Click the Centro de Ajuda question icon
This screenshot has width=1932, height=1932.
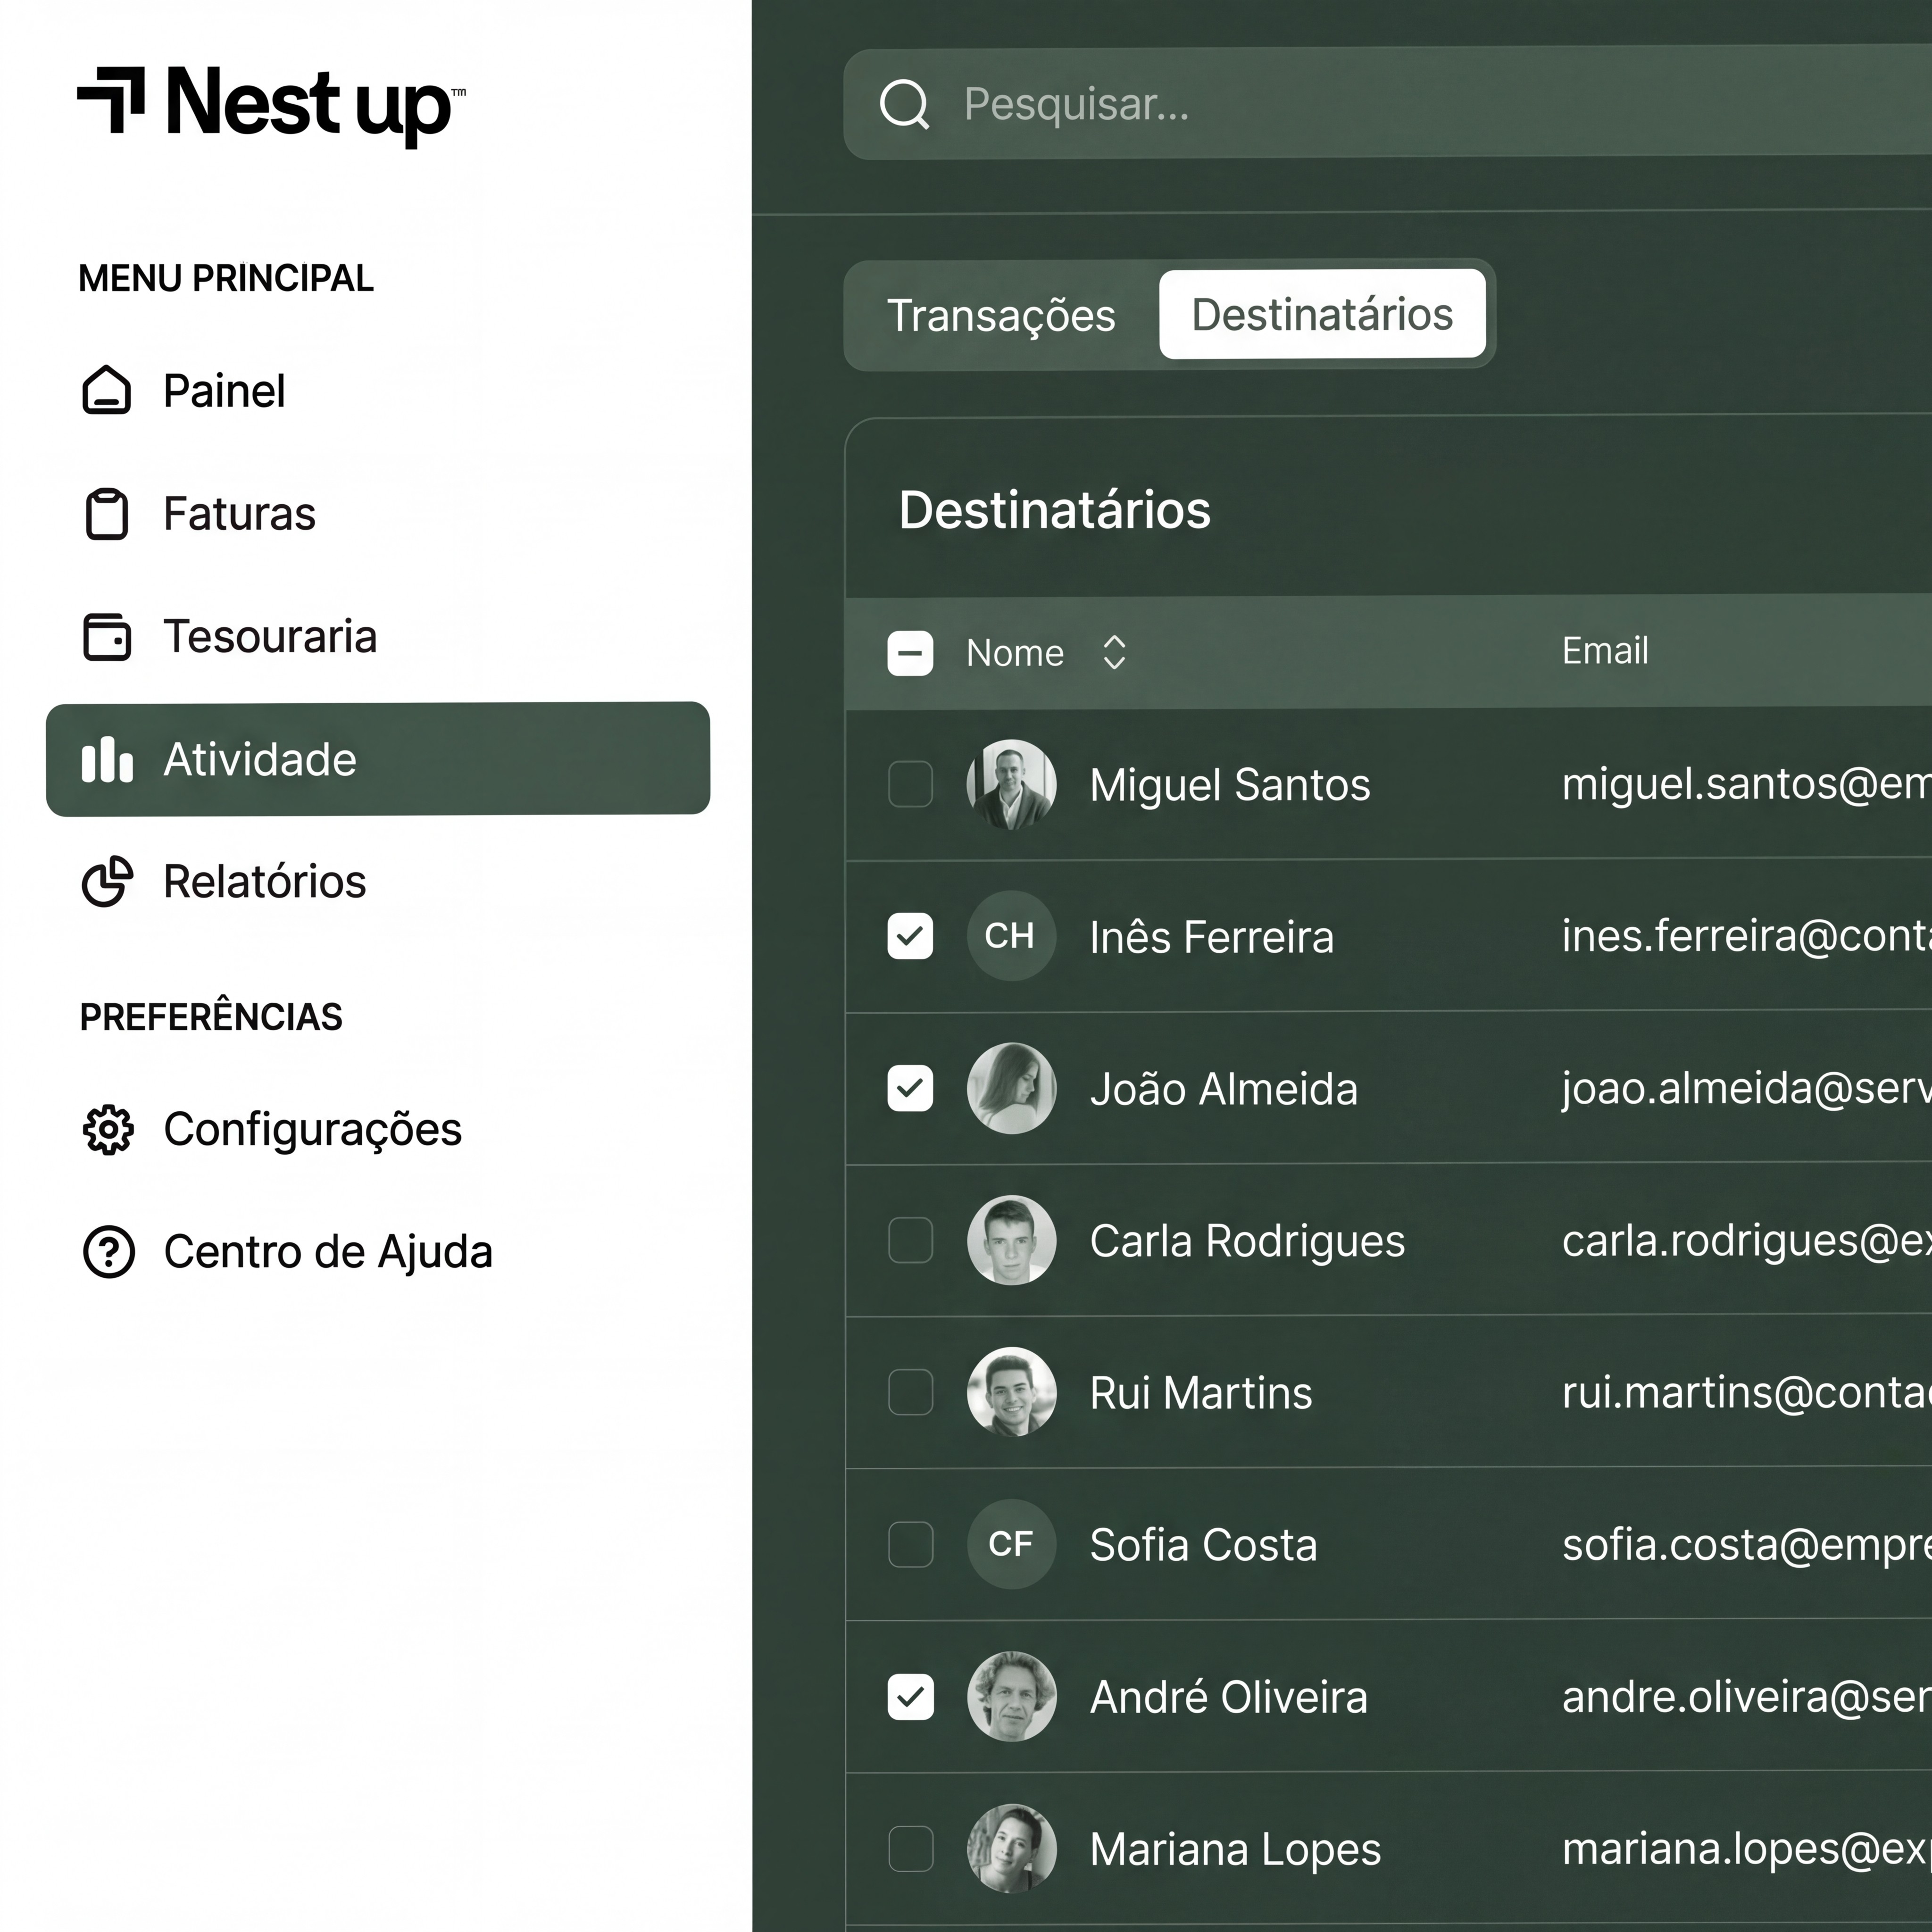coord(108,1252)
